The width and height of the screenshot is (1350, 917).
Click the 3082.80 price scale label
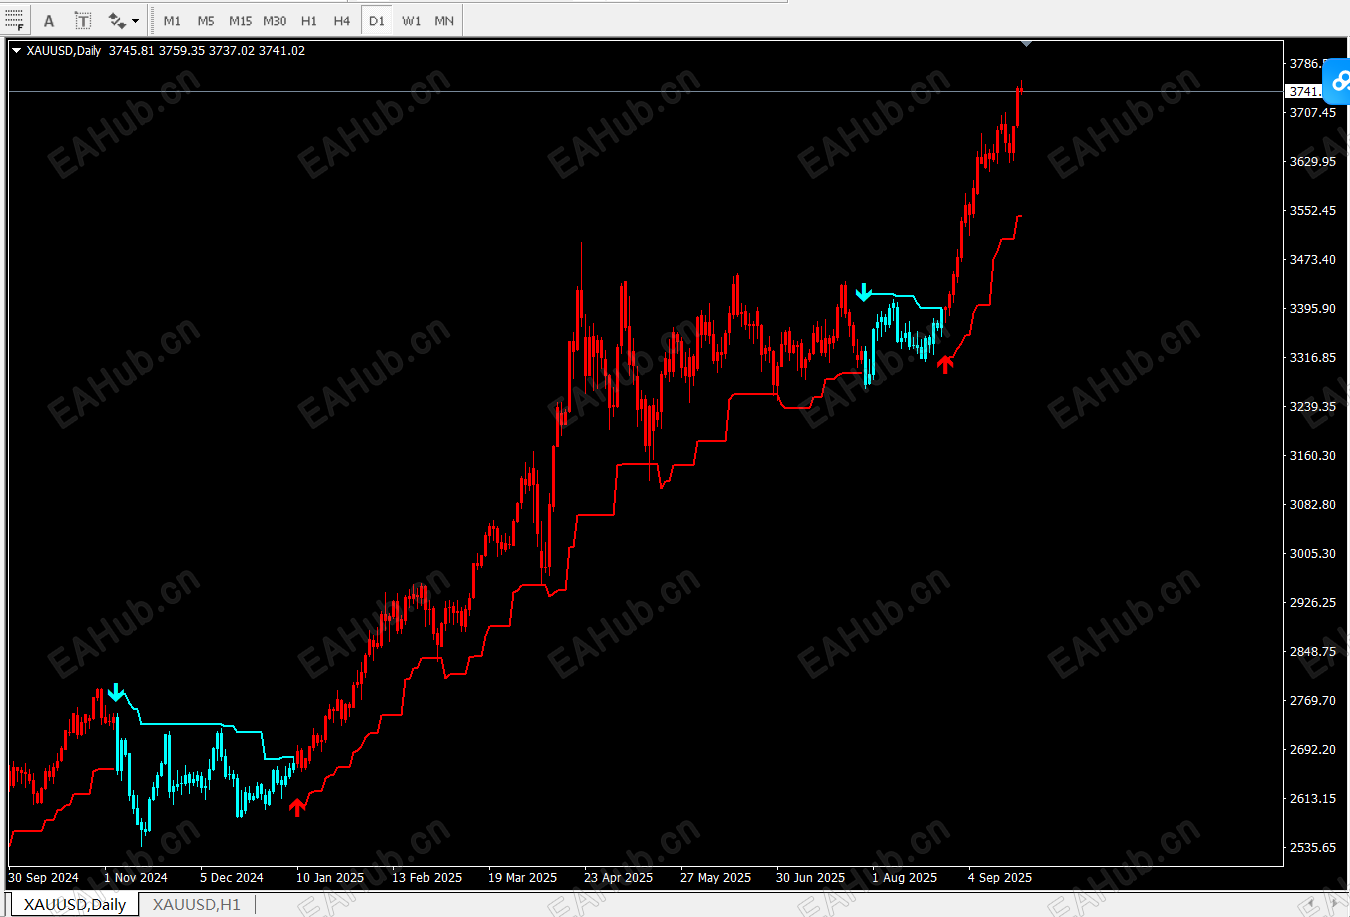click(x=1312, y=504)
